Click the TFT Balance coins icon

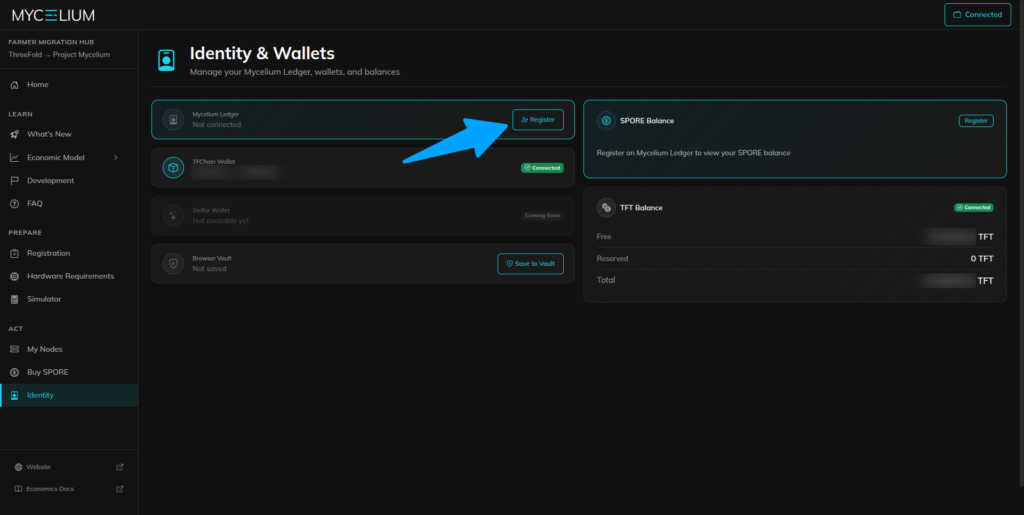pyautogui.click(x=605, y=207)
